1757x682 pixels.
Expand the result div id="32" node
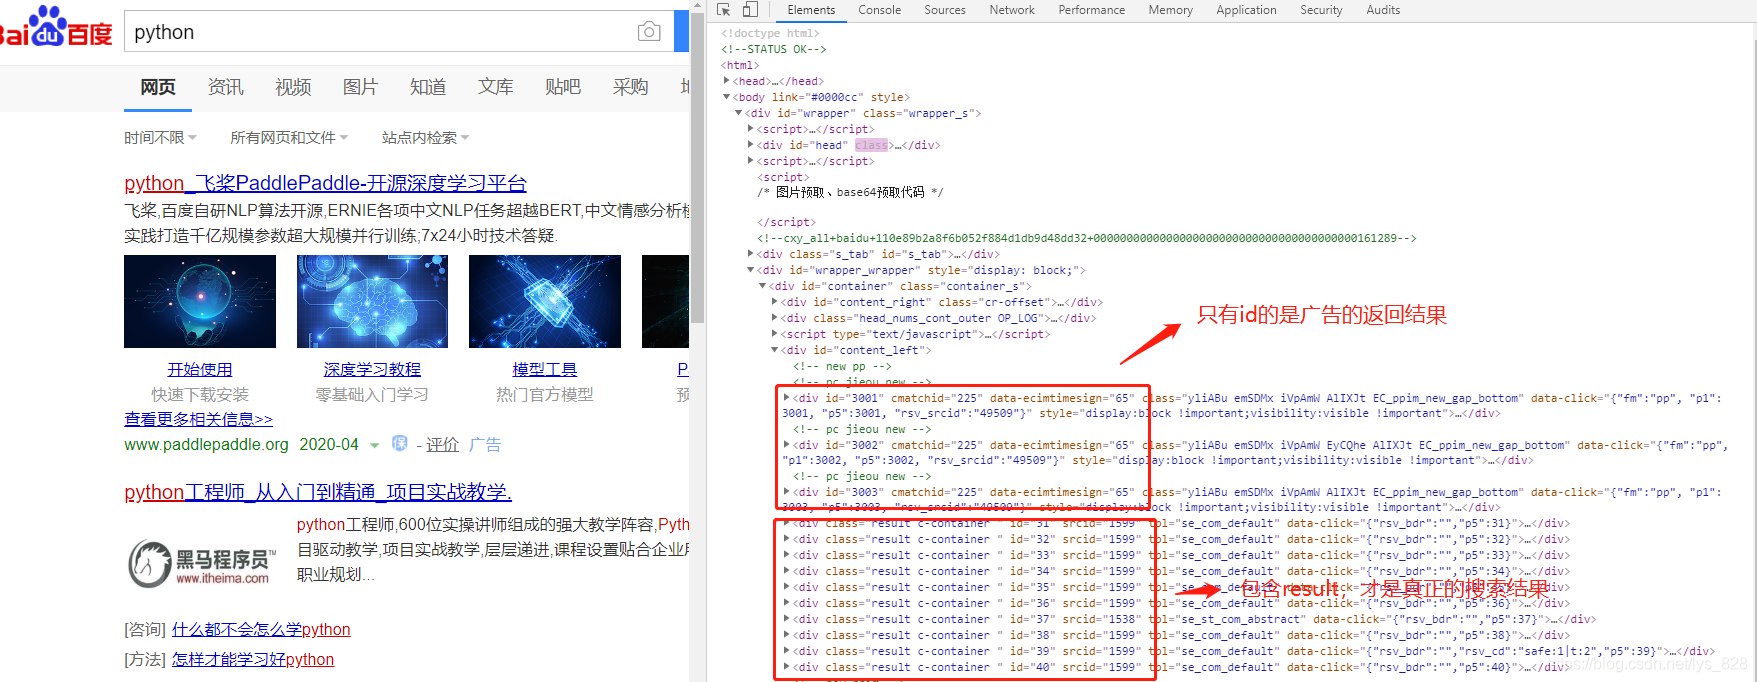point(787,539)
